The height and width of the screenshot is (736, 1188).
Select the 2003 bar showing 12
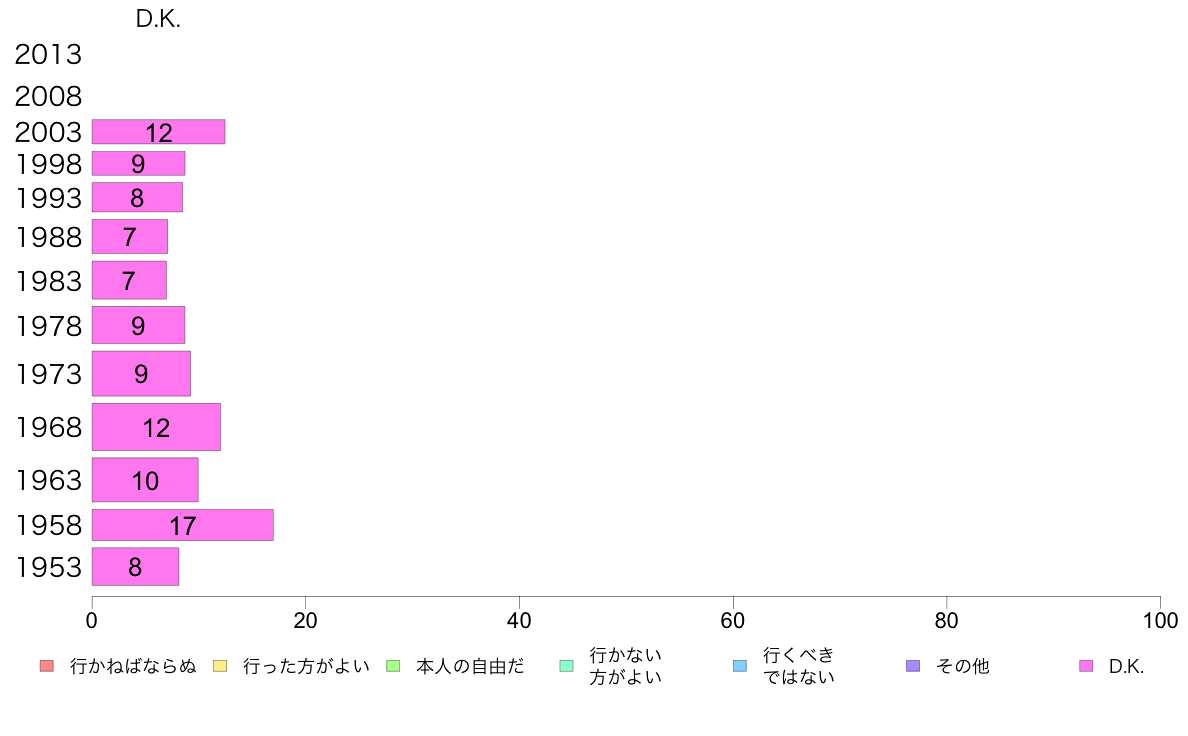point(158,132)
